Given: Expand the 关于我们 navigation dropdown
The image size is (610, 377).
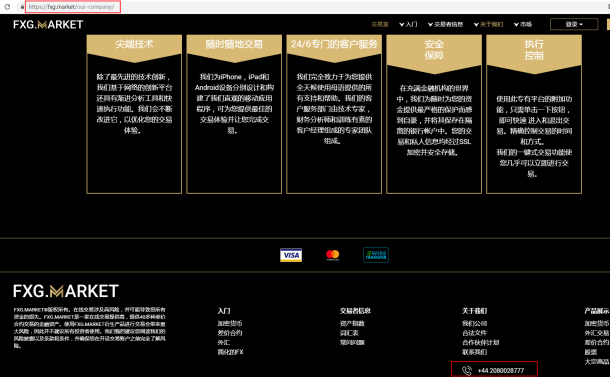Looking at the screenshot, I should 488,24.
